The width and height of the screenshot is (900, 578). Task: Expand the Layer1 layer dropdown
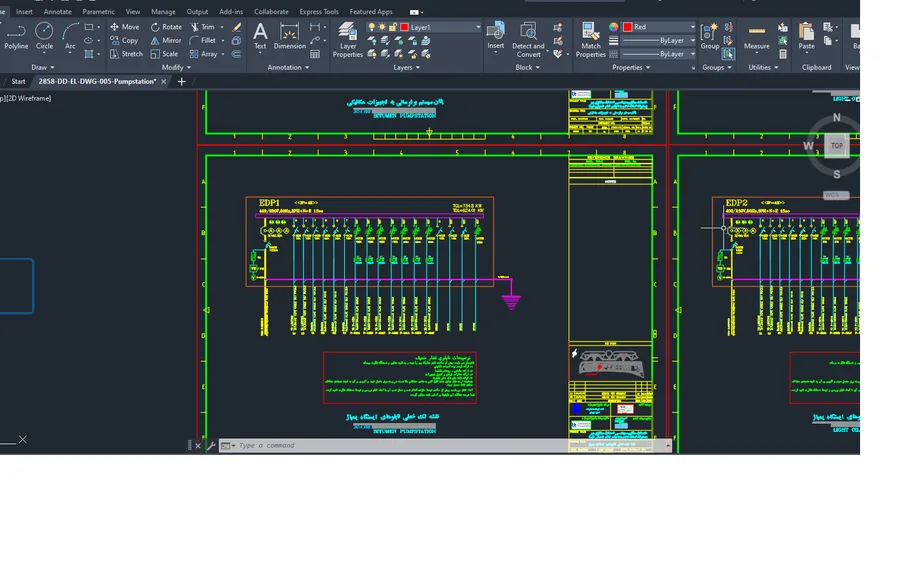tap(478, 27)
